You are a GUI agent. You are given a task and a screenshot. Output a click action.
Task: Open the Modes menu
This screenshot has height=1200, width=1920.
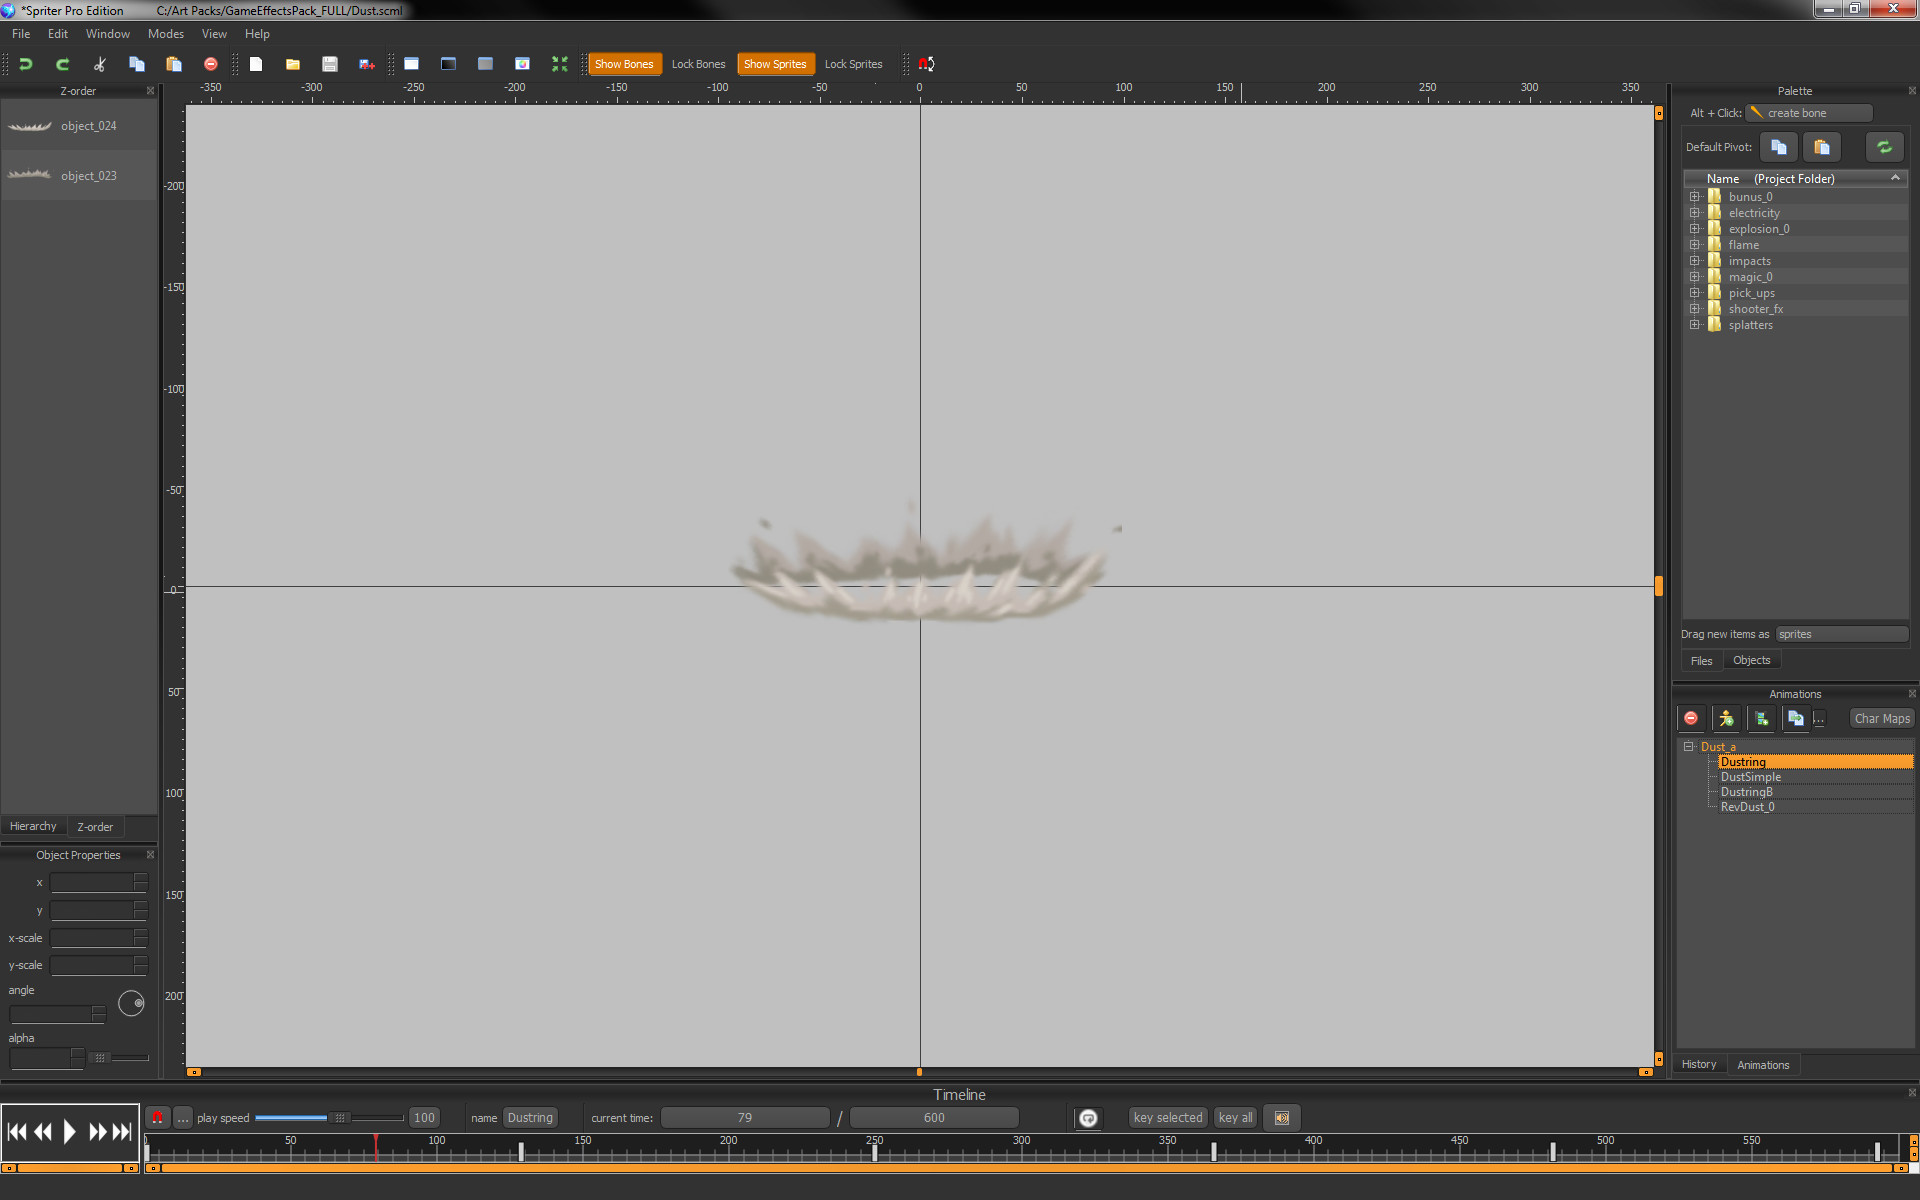pyautogui.click(x=165, y=33)
